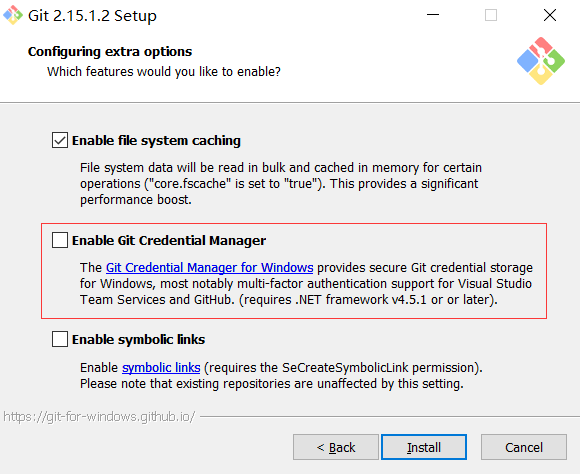Tick the Enable symbolic links checkbox
580x474 pixels.
[60, 339]
